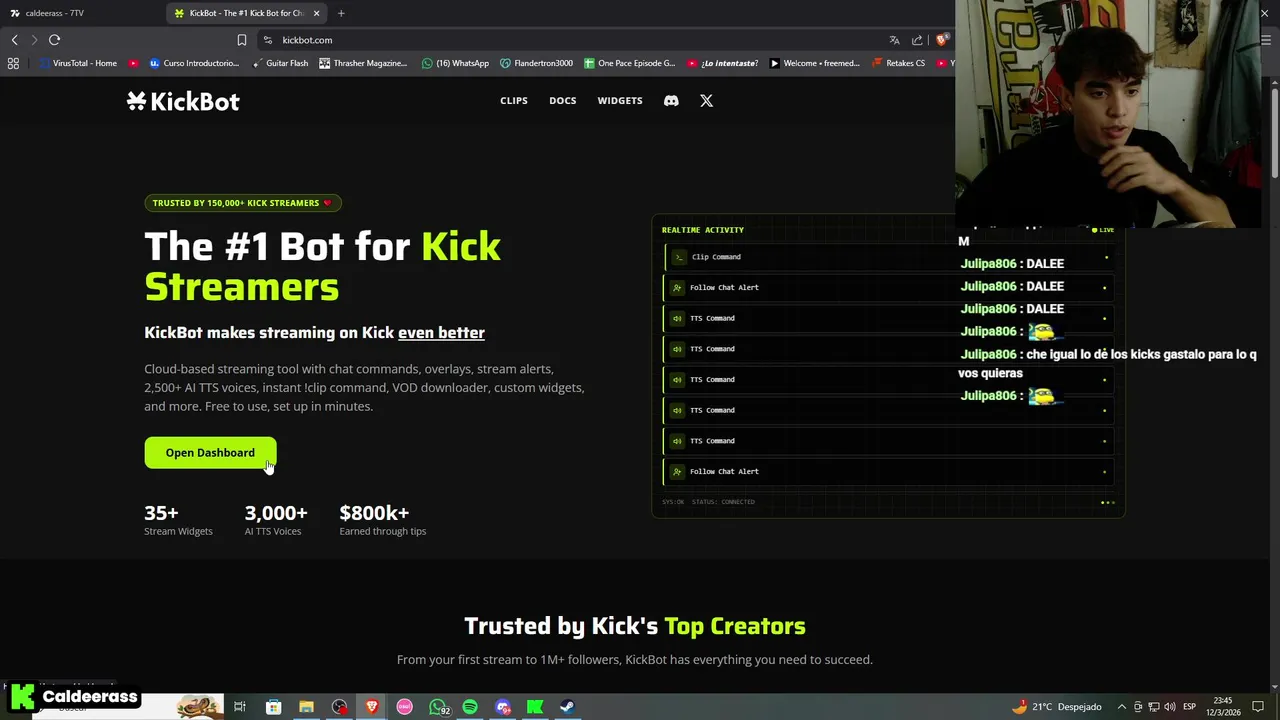Open Thrasher Magazine bookmark
Screen dimensions: 1280x720
tap(363, 63)
